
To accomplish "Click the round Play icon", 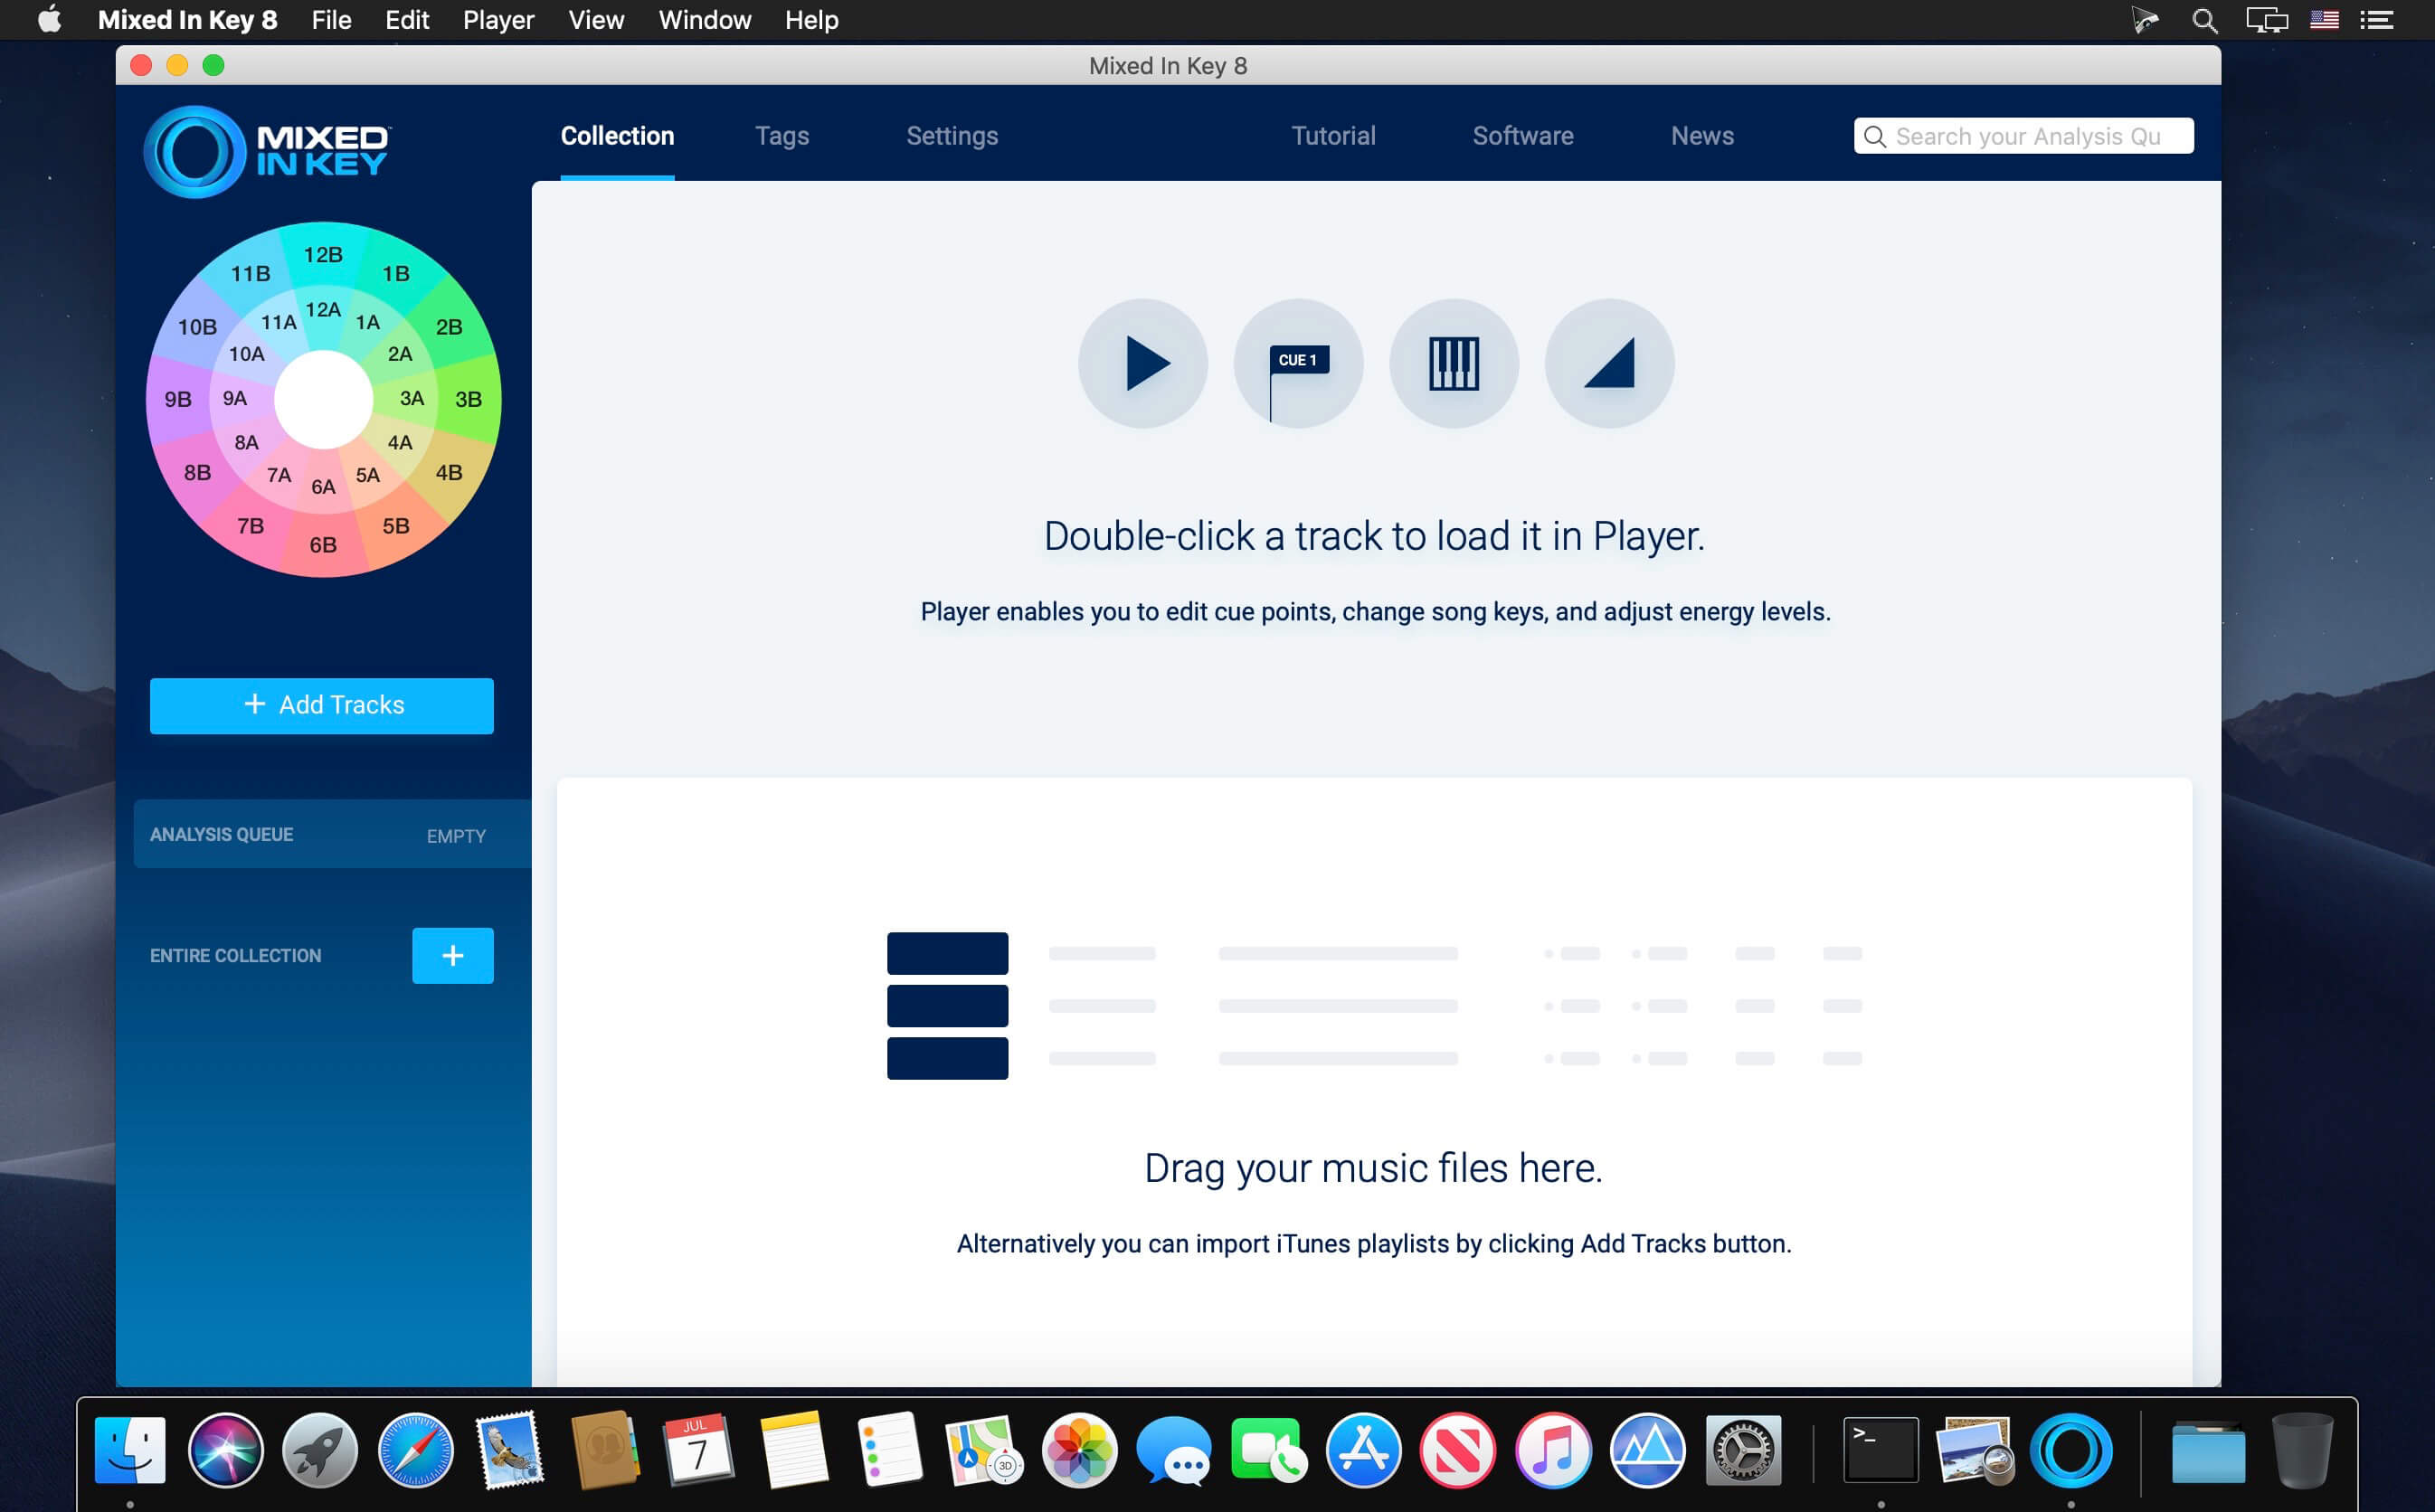I will click(1142, 364).
